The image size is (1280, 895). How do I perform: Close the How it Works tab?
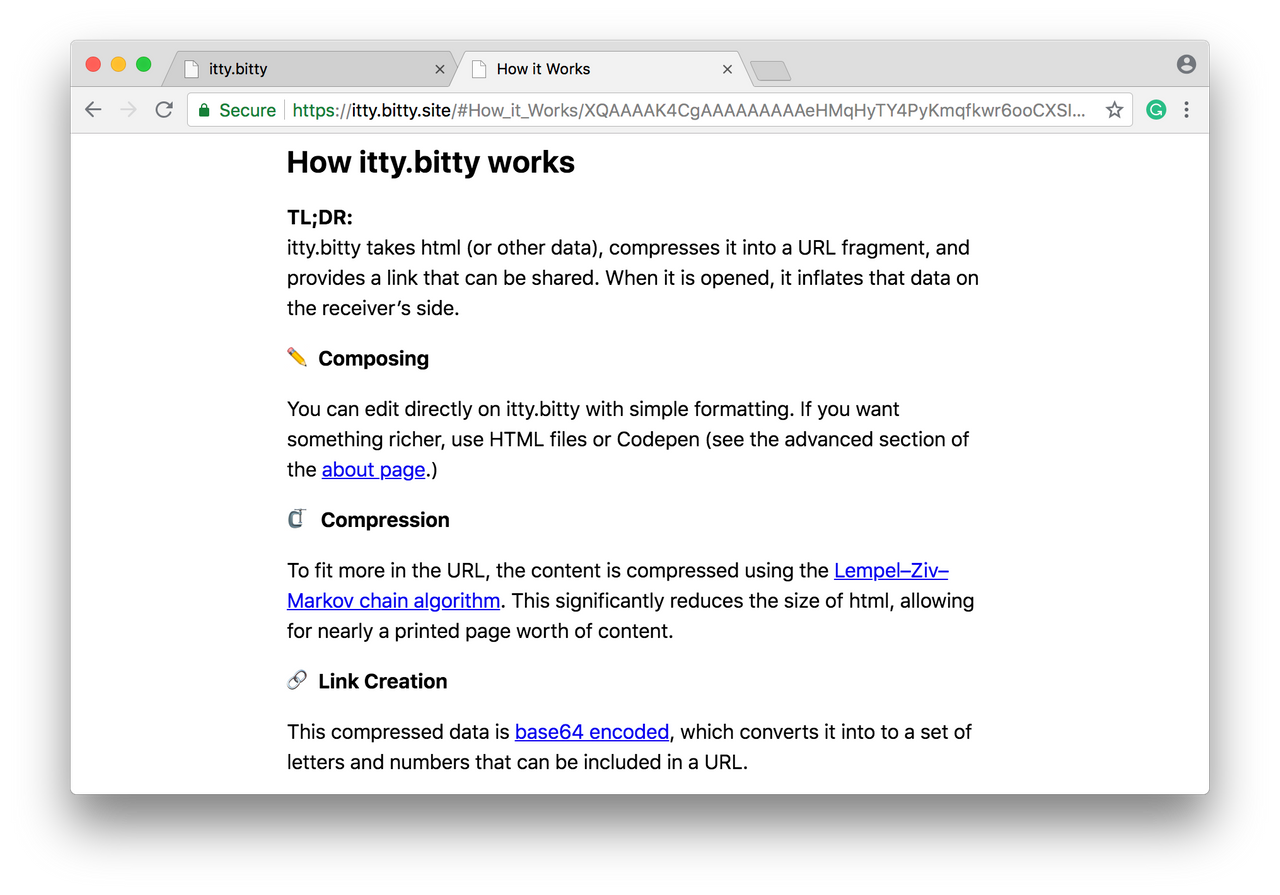pyautogui.click(x=727, y=69)
